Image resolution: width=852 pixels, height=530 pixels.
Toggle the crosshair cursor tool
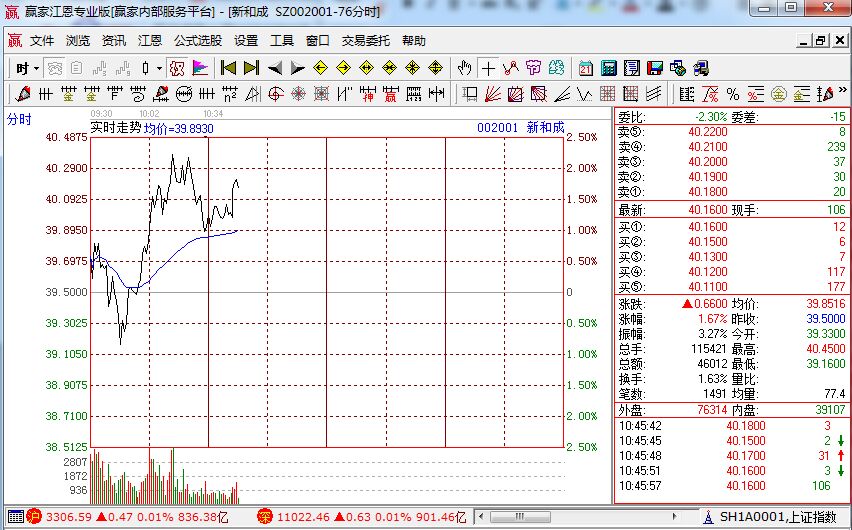coord(487,68)
